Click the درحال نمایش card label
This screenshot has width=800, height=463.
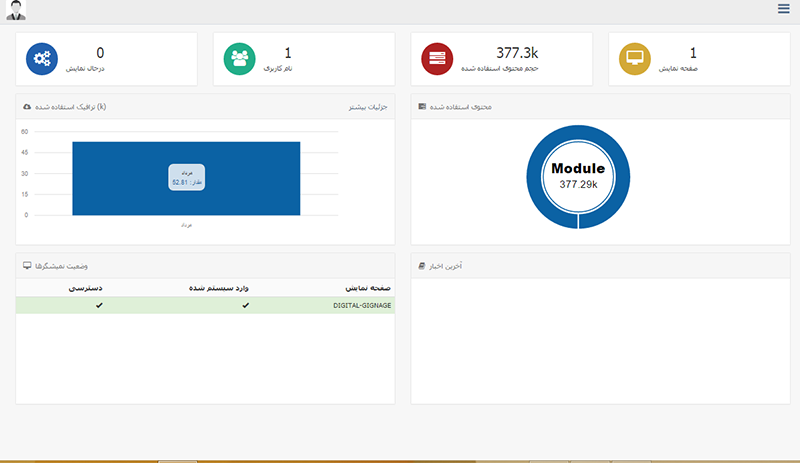coord(85,68)
